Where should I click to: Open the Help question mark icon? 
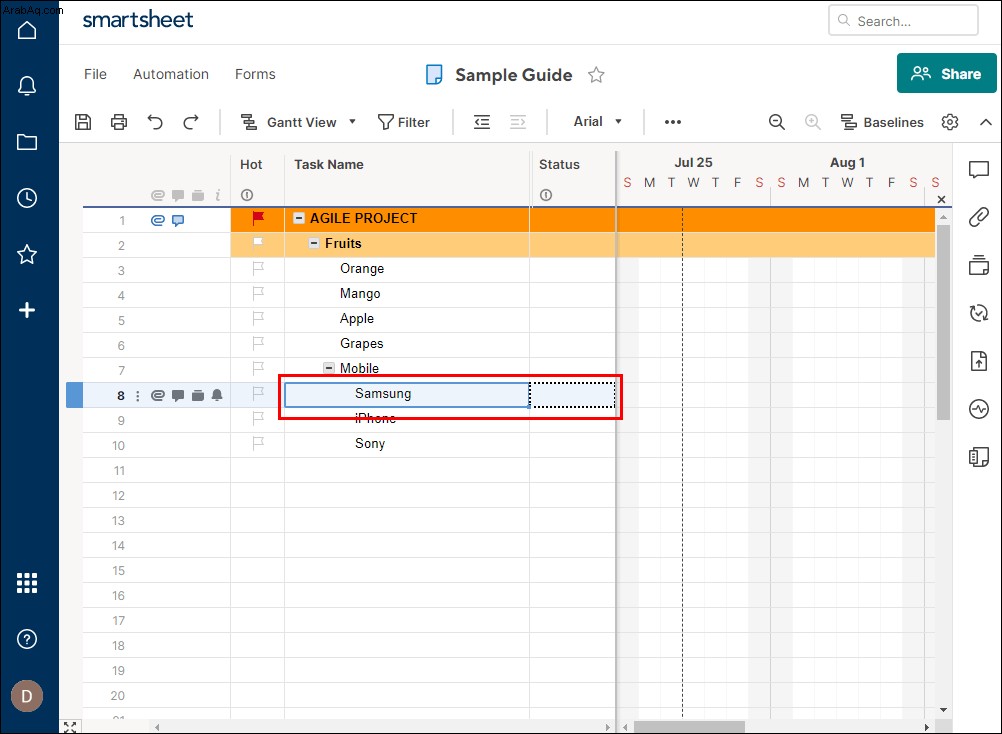pyautogui.click(x=27, y=639)
